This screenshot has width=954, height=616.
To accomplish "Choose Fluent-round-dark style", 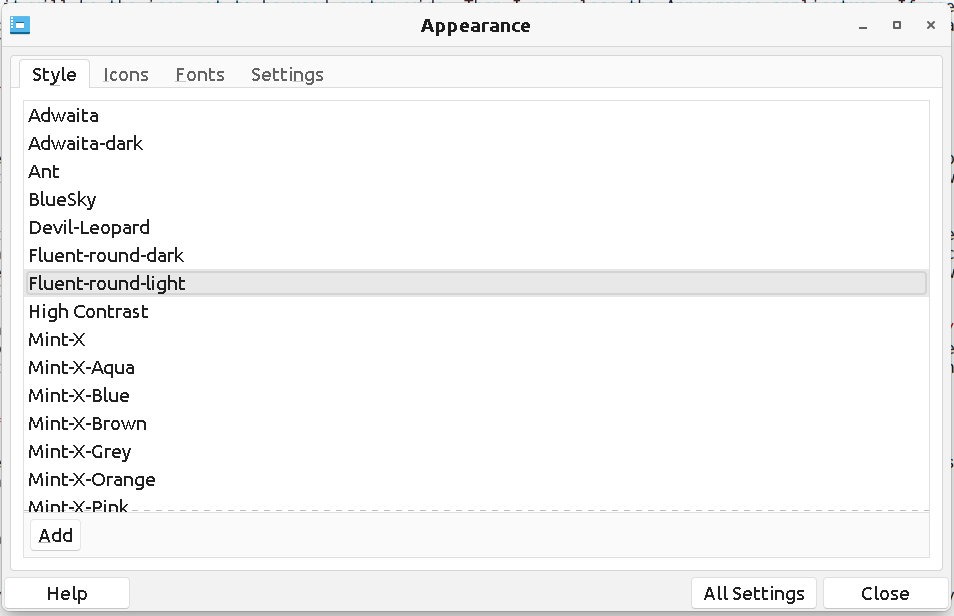I will point(106,256).
